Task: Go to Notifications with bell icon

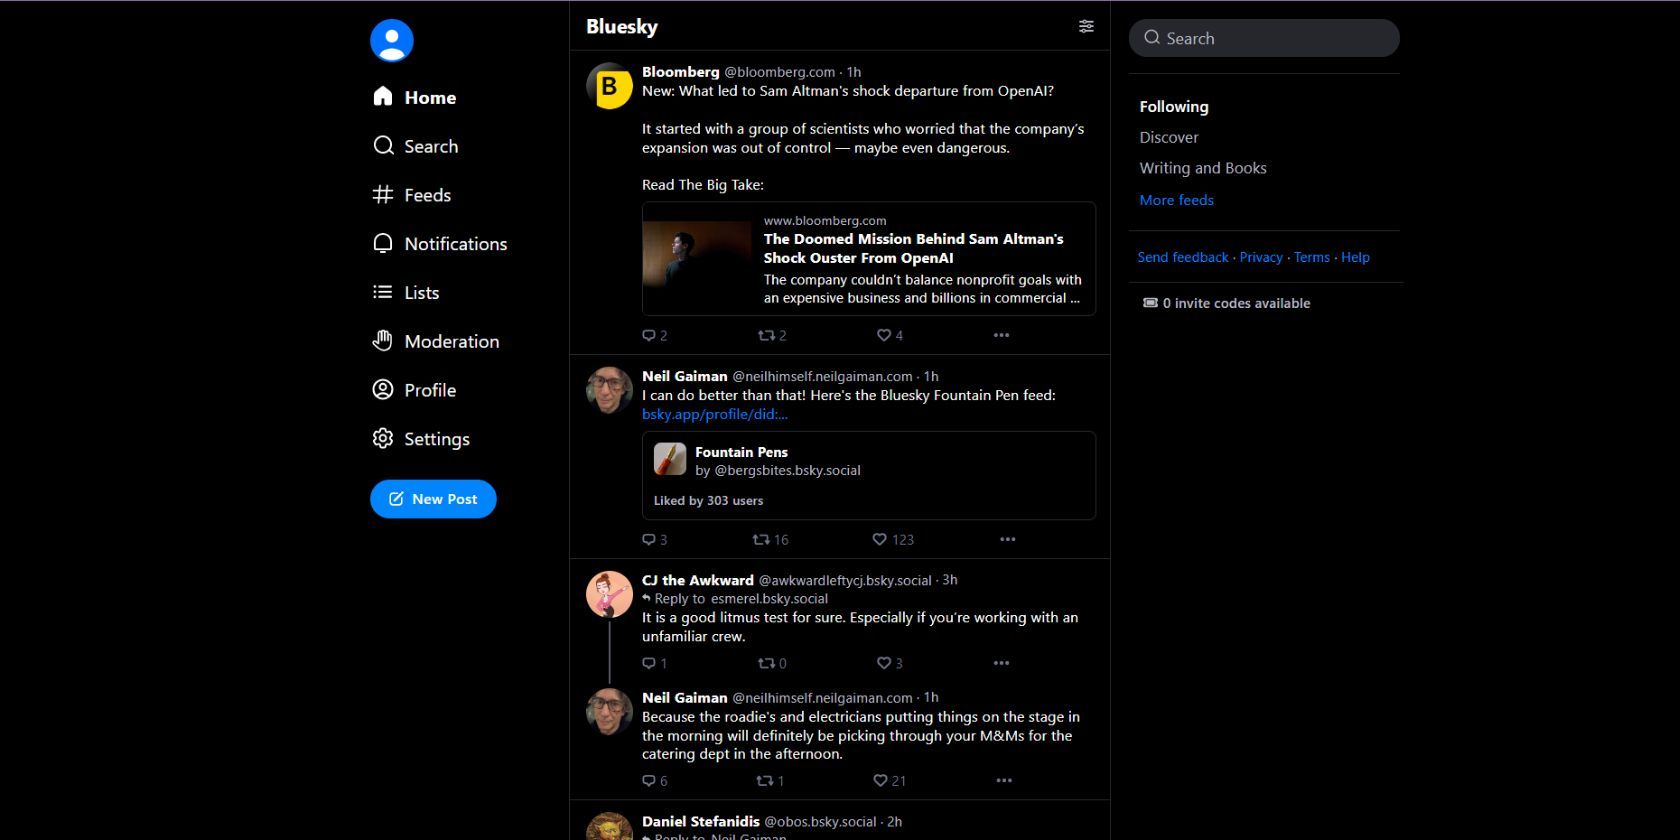Action: (x=440, y=244)
